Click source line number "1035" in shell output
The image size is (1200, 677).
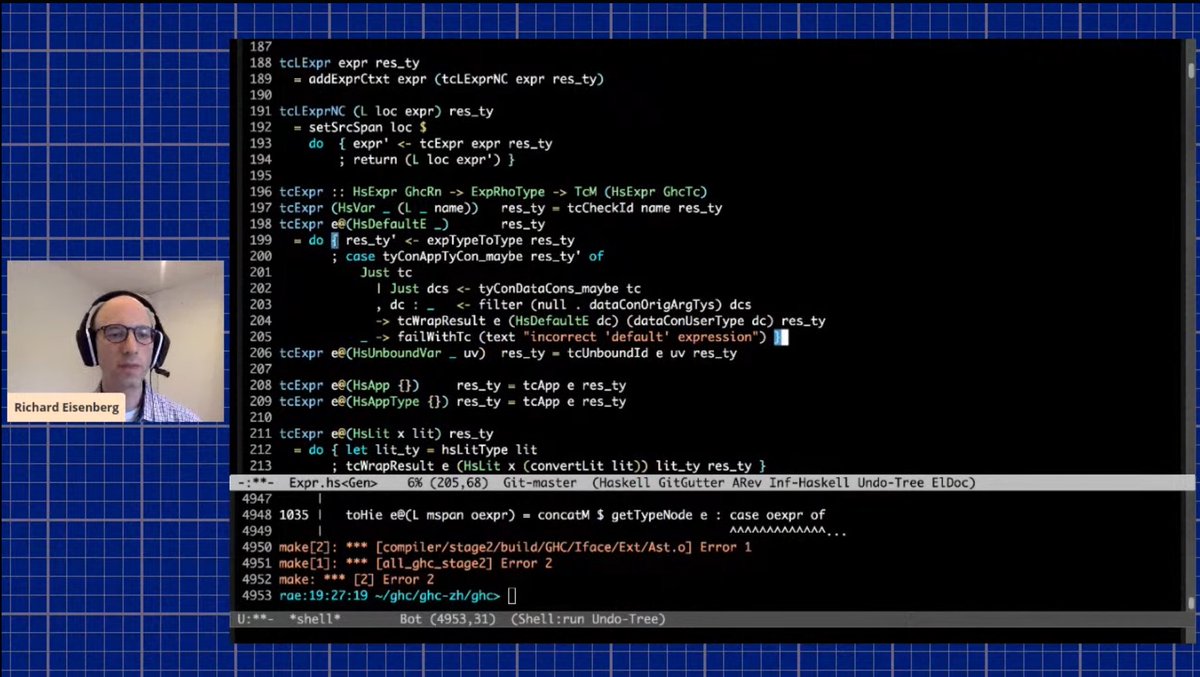point(294,515)
